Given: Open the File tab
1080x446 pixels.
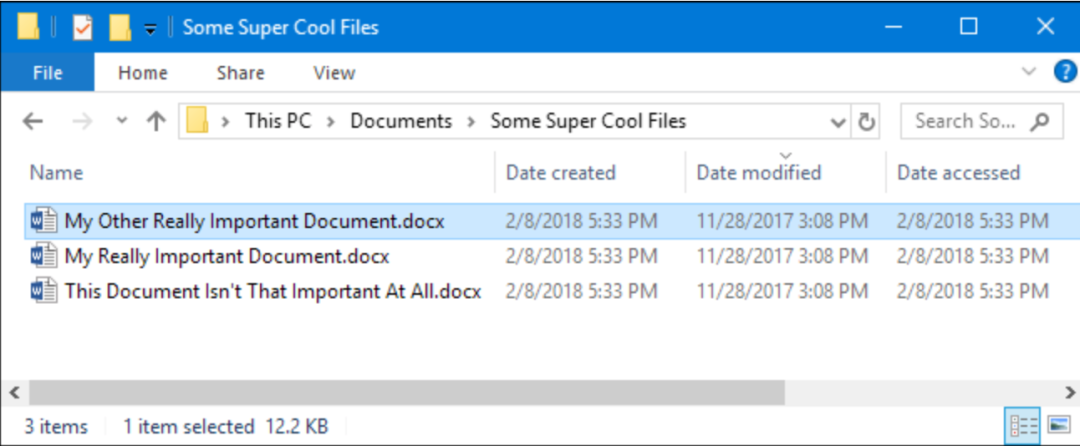Looking at the screenshot, I should 48,72.
